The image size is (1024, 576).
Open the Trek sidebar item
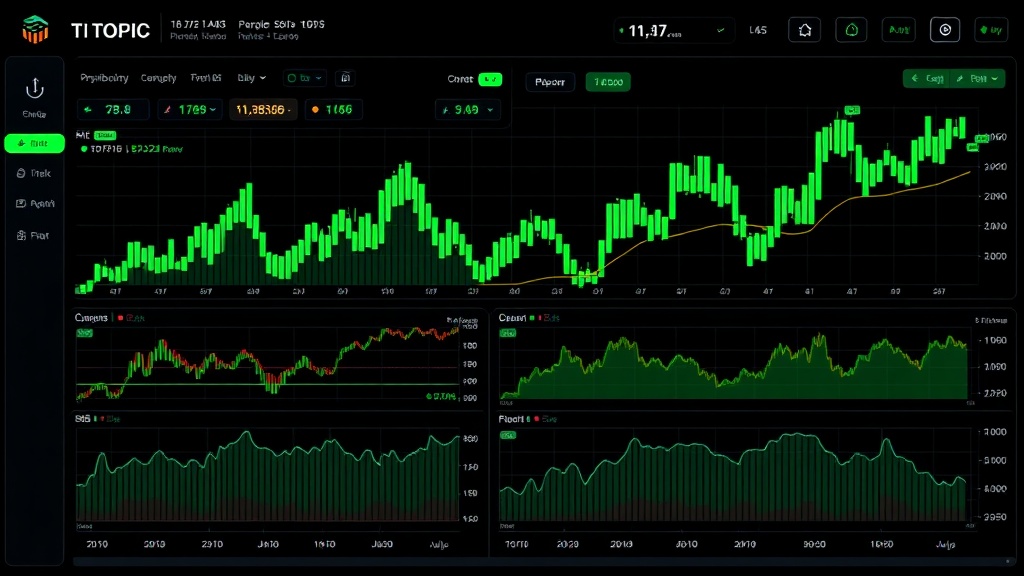point(33,173)
